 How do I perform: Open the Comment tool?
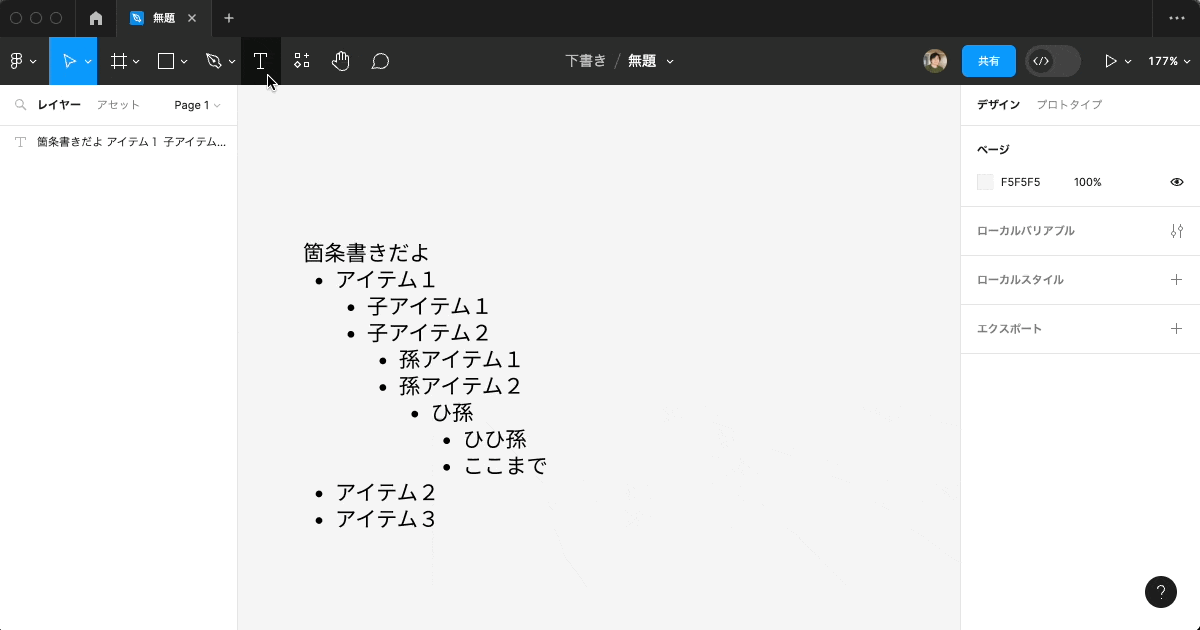pyautogui.click(x=379, y=61)
